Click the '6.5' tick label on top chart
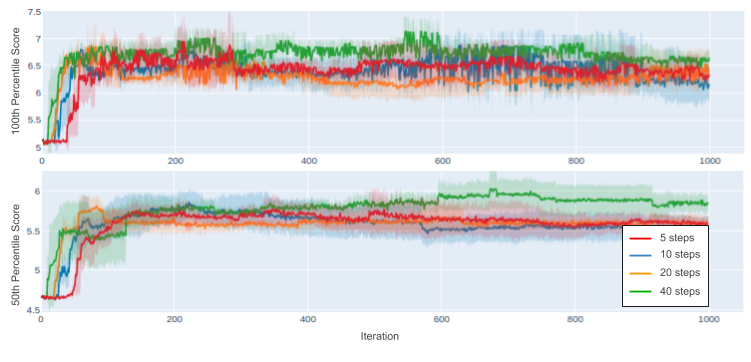The image size is (751, 362). 34,66
